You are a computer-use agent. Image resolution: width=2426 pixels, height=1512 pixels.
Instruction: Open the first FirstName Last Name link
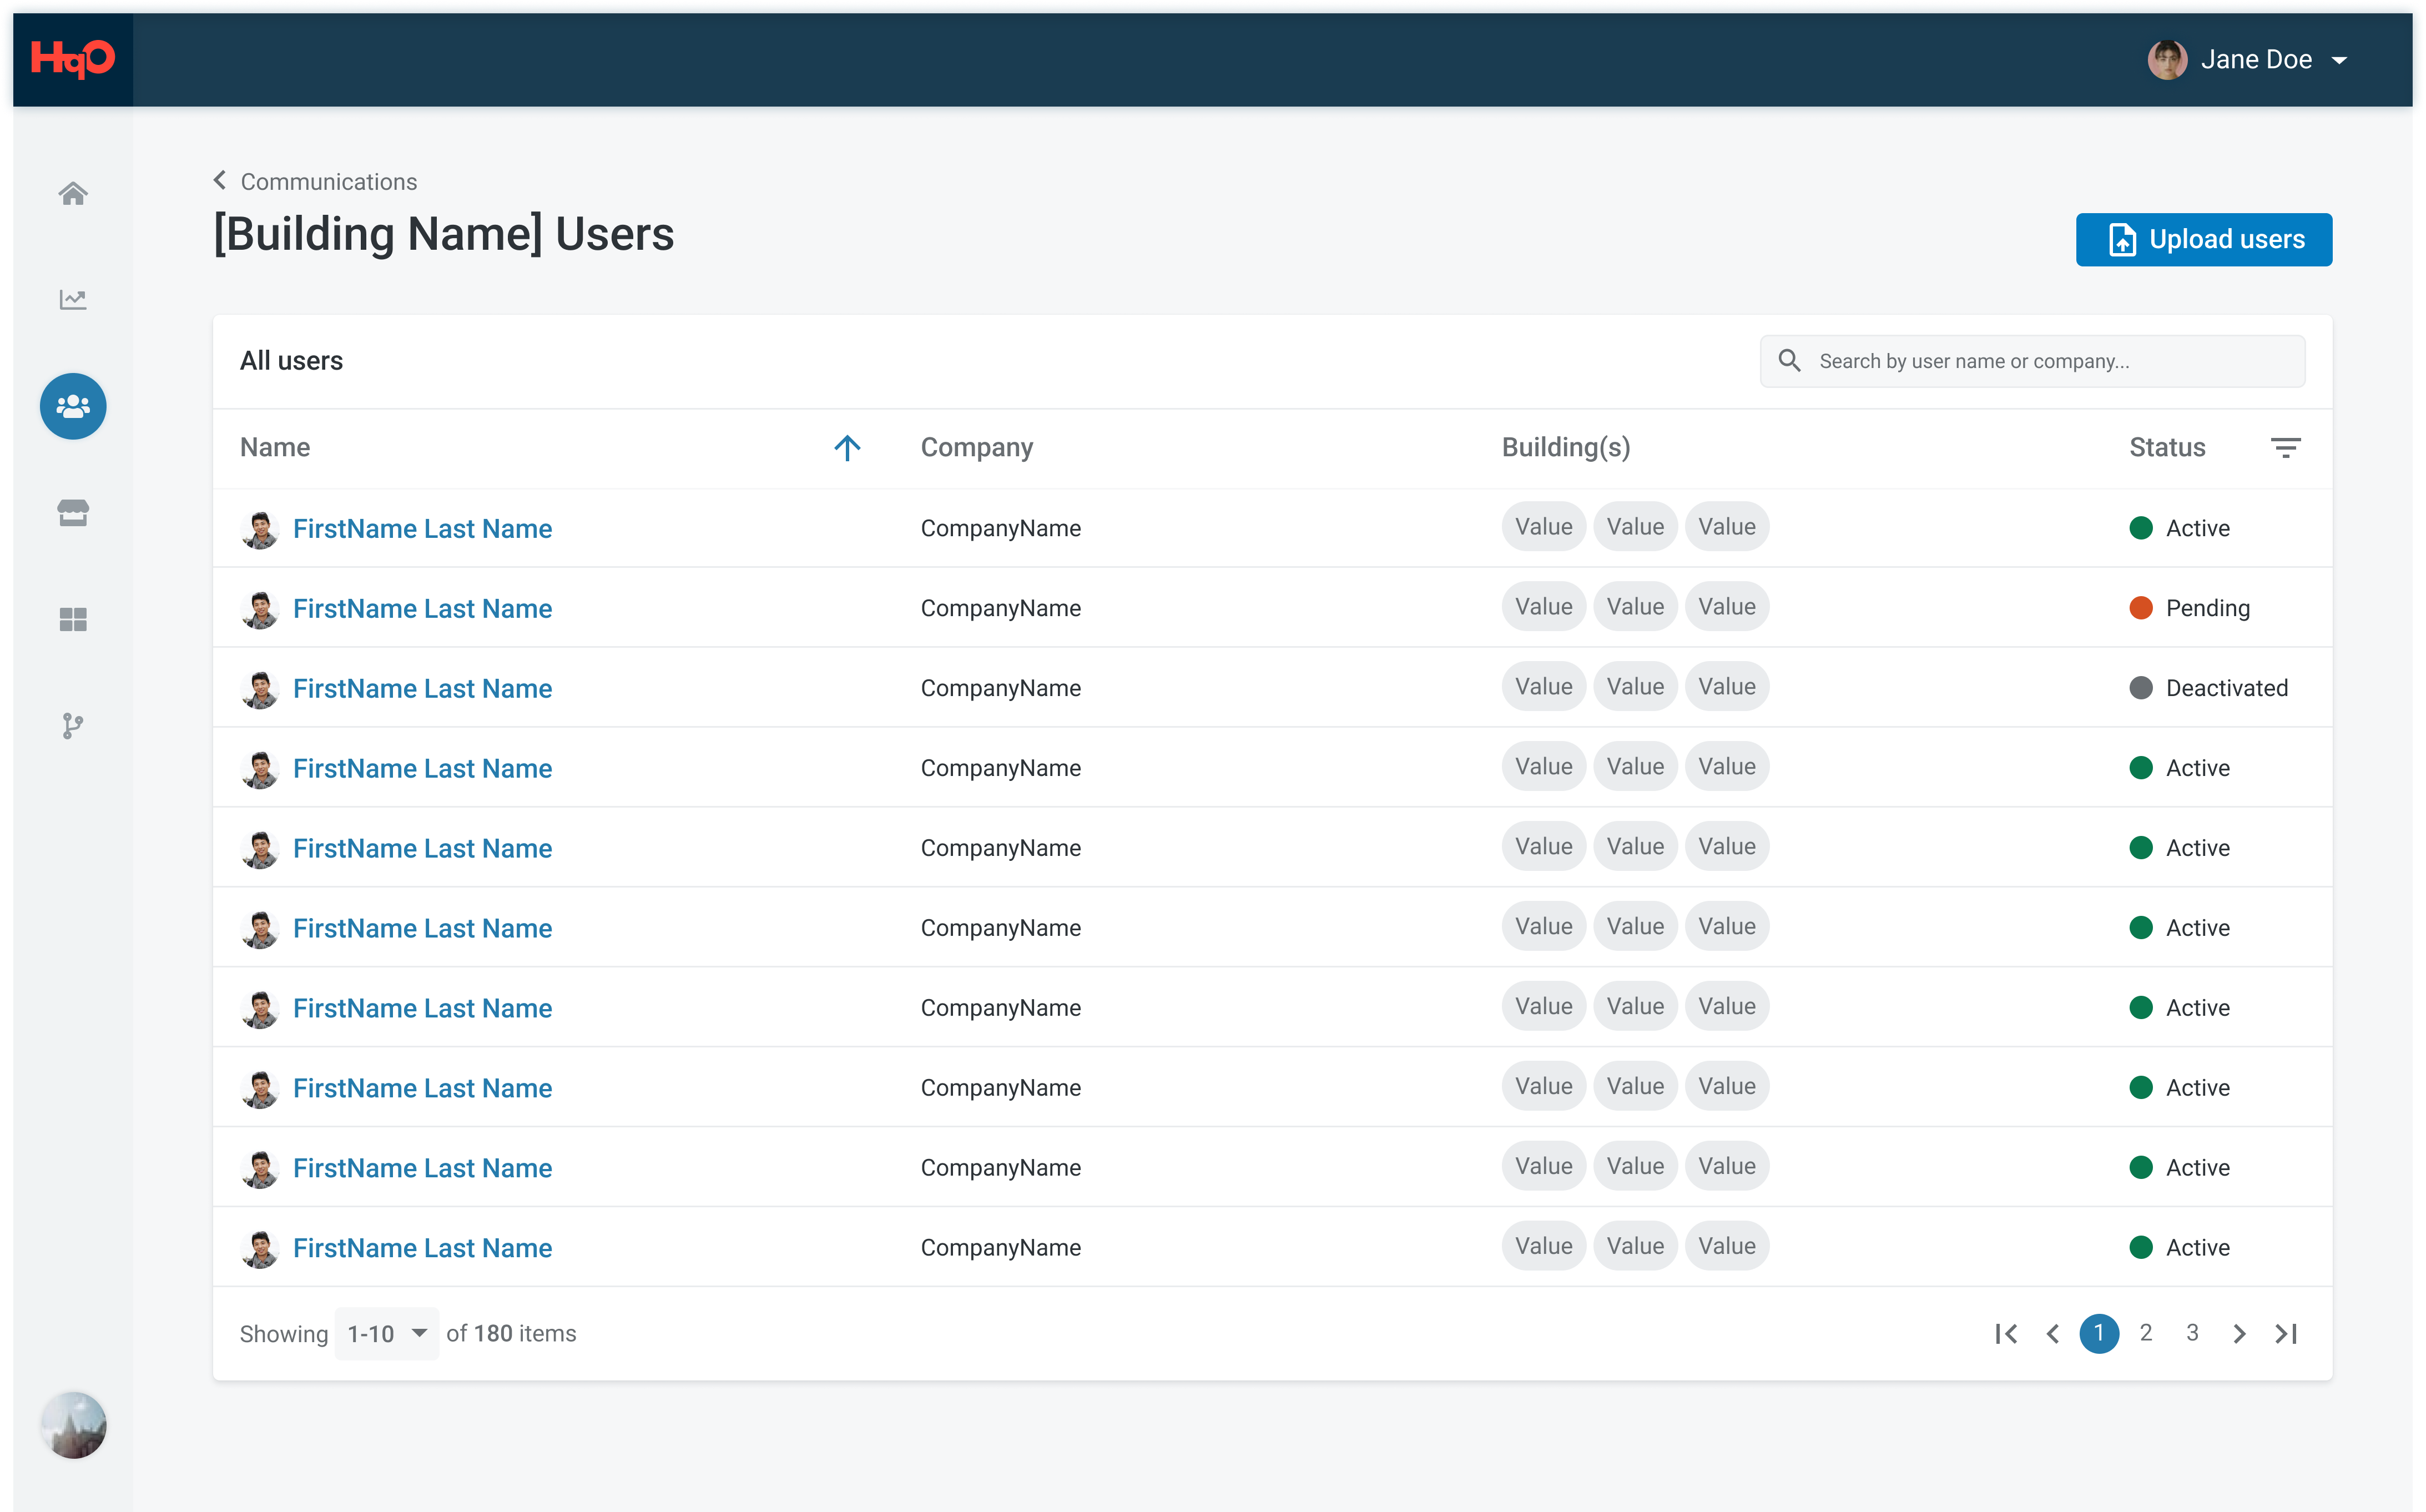tap(422, 528)
